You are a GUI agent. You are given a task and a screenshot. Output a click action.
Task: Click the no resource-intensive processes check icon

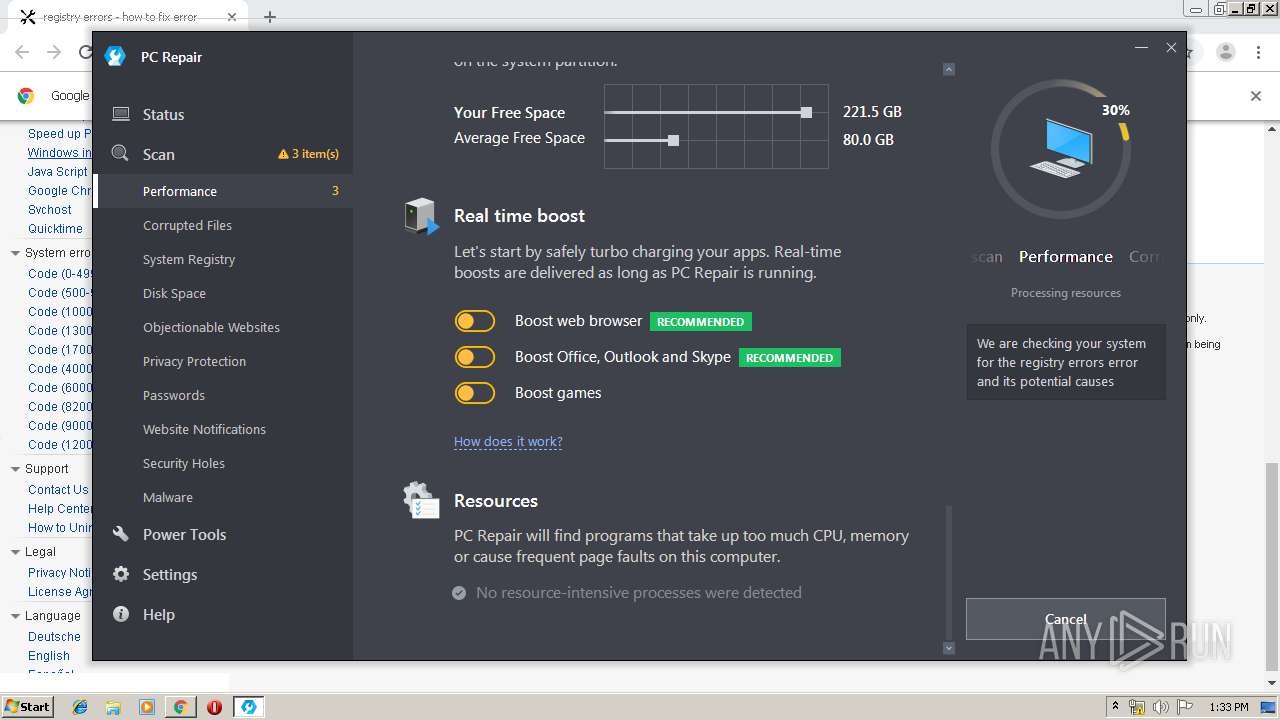459,593
